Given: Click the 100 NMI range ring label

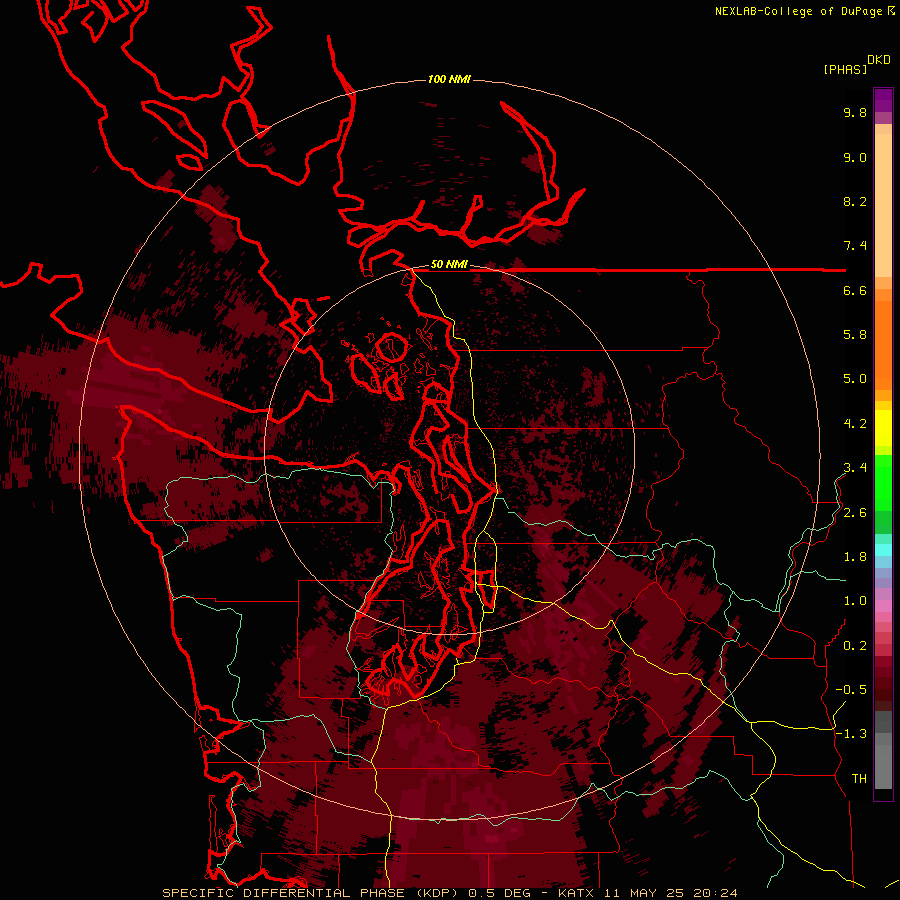Looking at the screenshot, I should (x=449, y=79).
